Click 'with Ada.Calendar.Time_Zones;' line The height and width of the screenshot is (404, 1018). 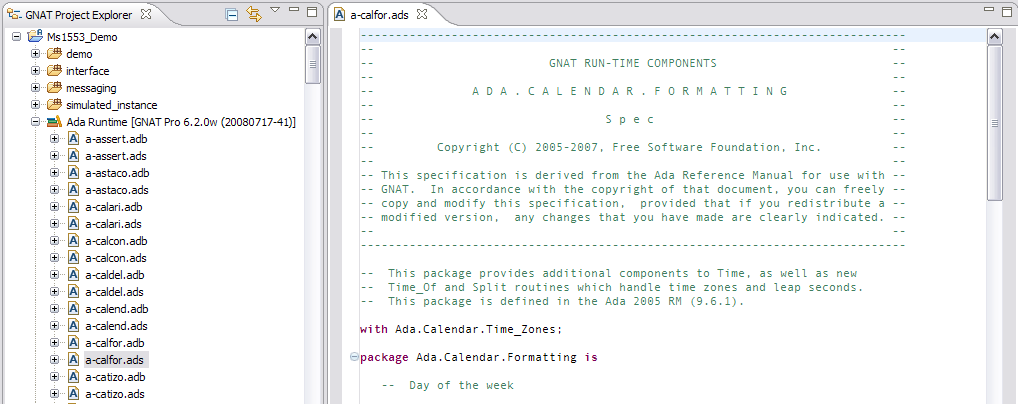tap(461, 329)
